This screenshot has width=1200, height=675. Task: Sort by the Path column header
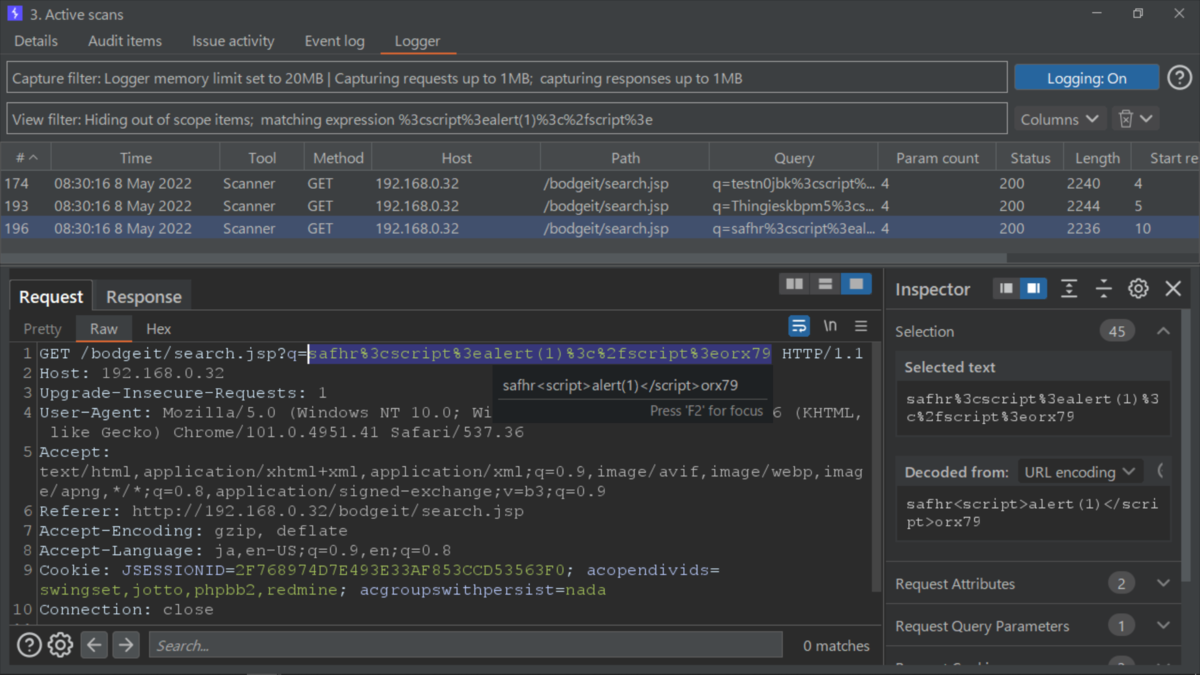coord(626,157)
